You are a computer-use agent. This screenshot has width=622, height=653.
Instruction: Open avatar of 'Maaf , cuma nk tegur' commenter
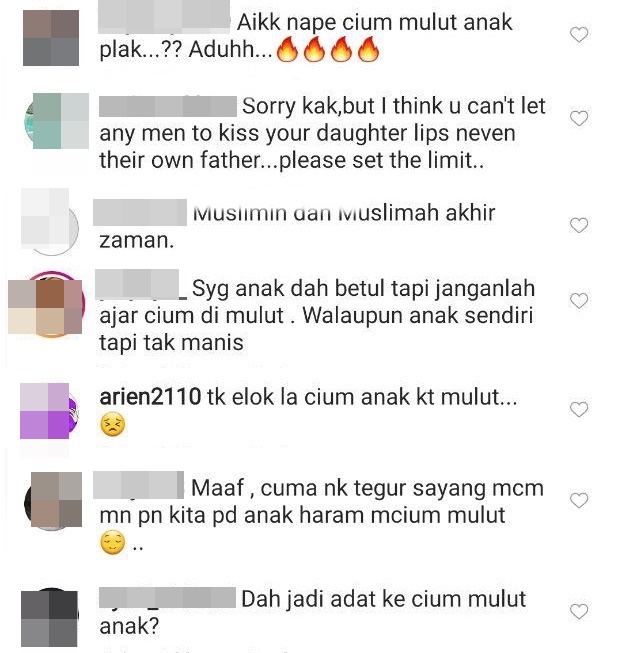click(53, 500)
